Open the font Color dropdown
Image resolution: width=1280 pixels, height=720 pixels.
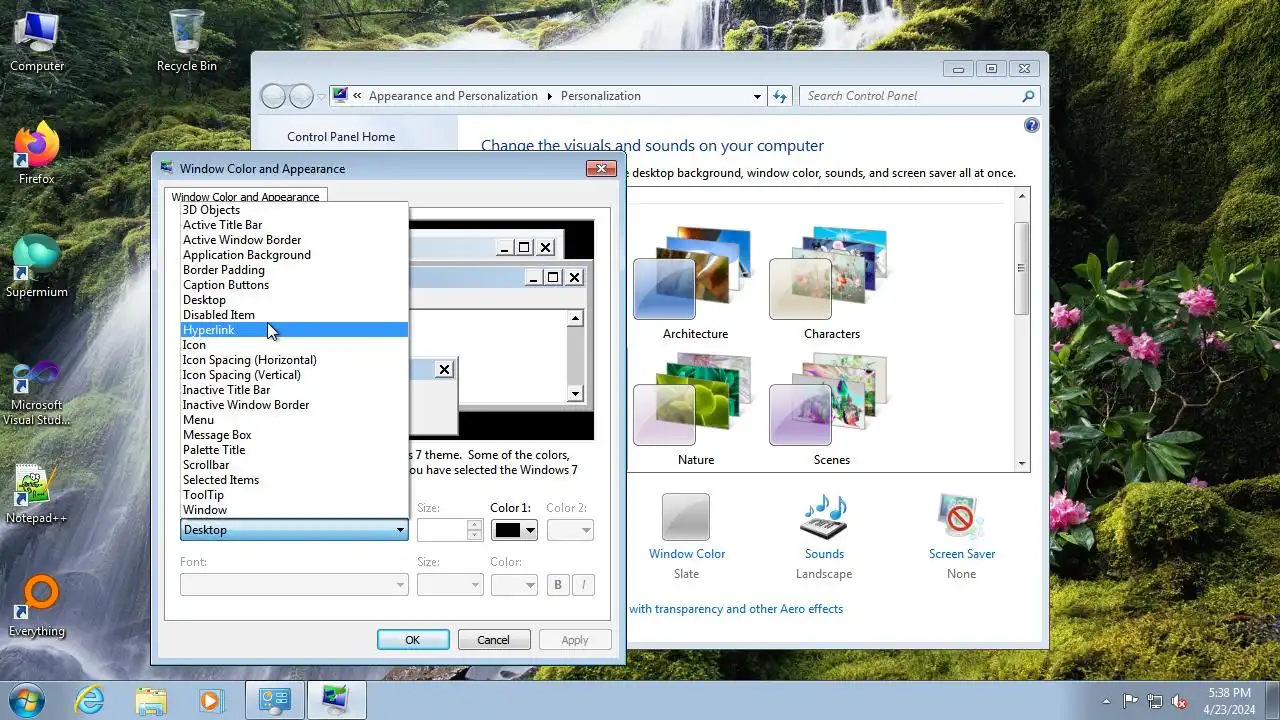[515, 585]
